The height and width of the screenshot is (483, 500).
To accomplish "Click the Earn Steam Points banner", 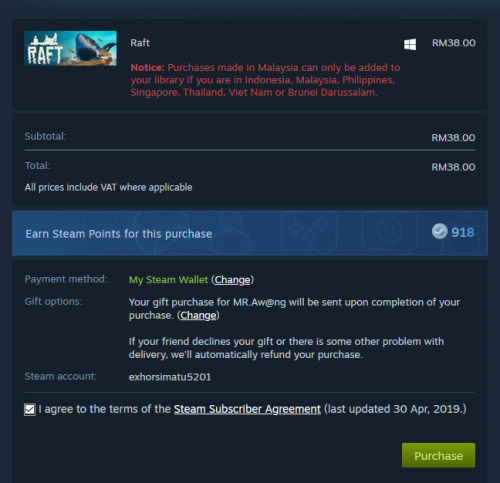I will (x=250, y=233).
